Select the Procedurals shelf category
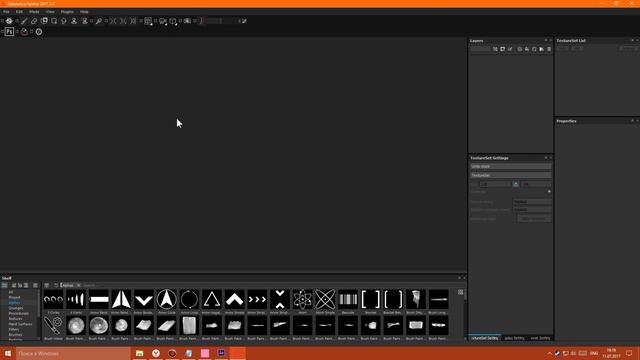The height and width of the screenshot is (360, 640). click(x=18, y=313)
